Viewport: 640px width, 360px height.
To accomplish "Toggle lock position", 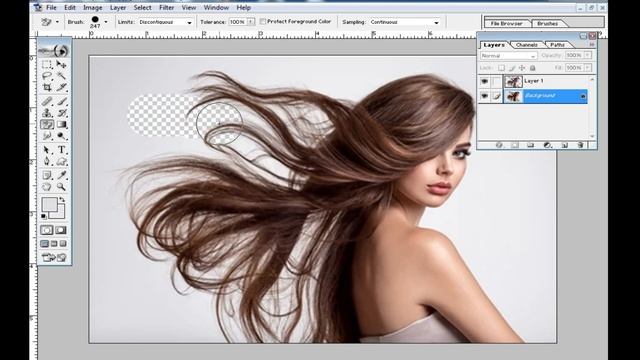I will point(522,68).
